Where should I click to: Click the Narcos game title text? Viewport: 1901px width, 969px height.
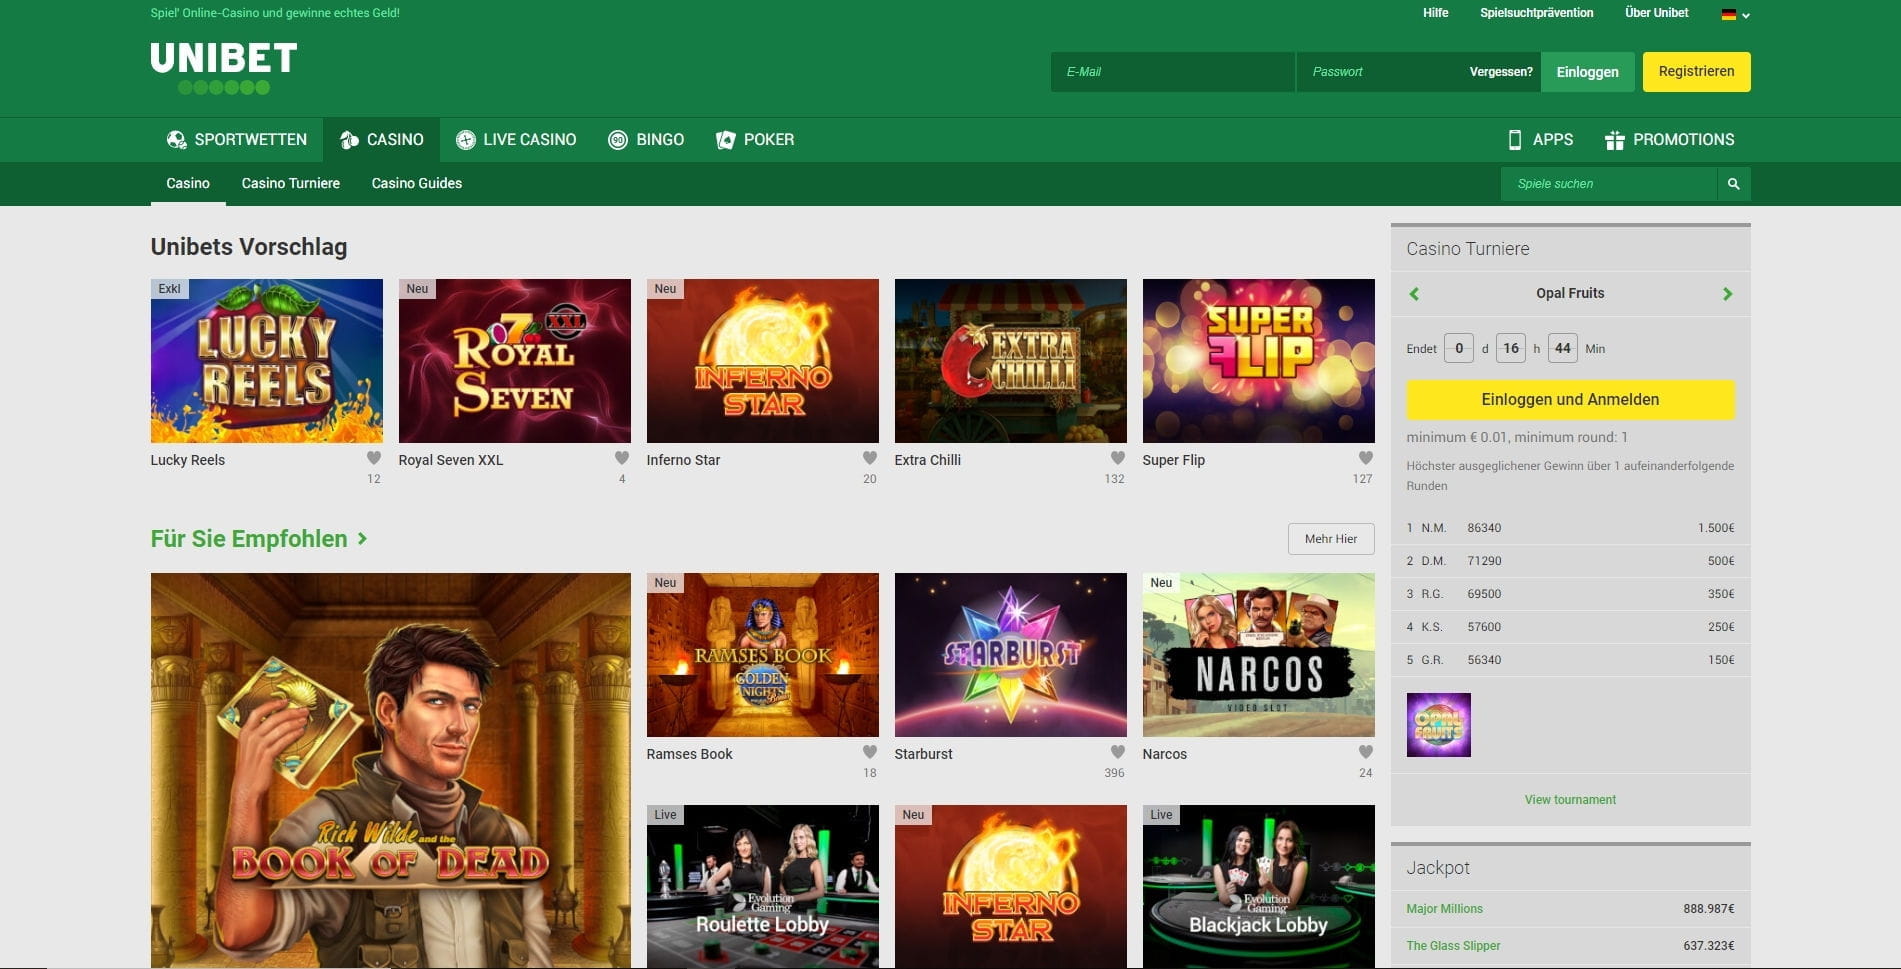click(x=1165, y=754)
